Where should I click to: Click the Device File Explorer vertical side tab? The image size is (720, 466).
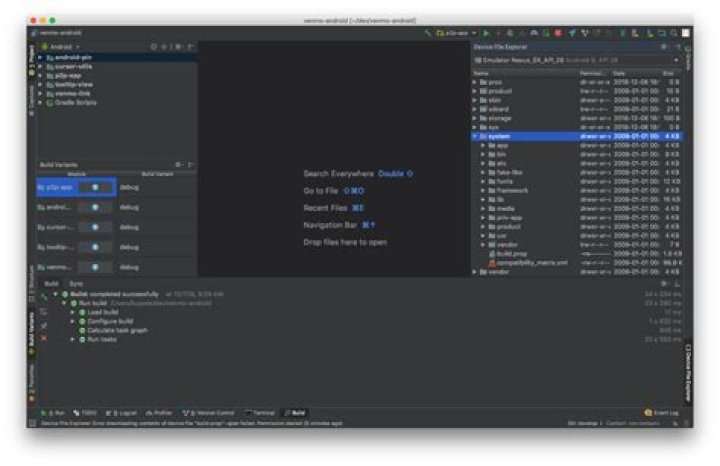point(688,372)
